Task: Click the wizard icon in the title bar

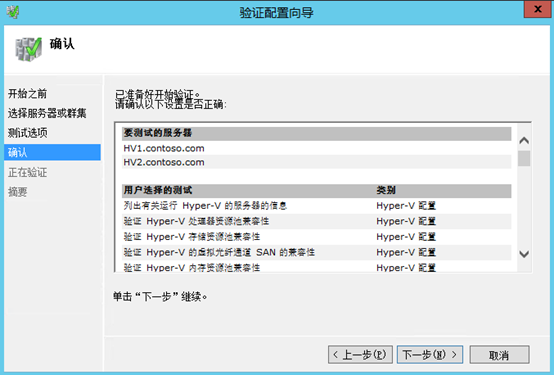Action: point(13,12)
